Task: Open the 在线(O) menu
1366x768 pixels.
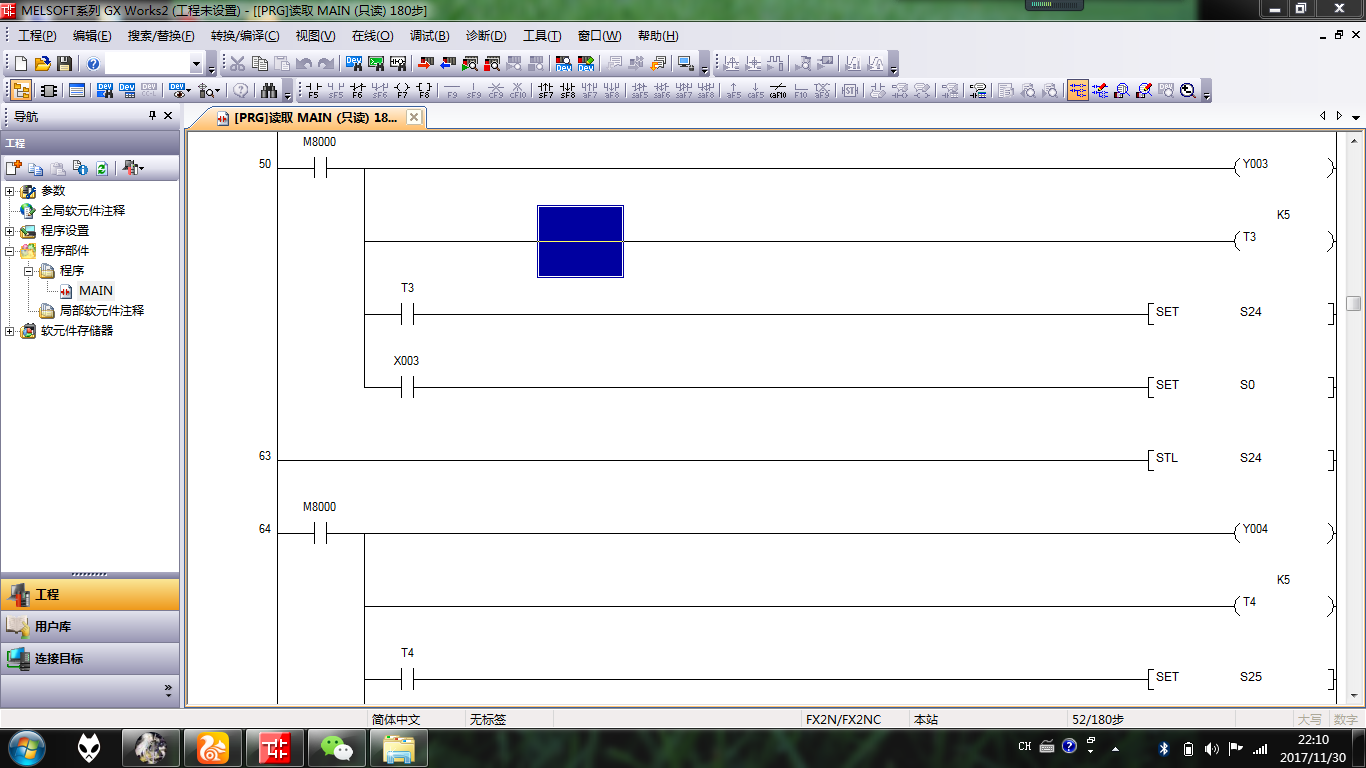Action: 372,36
